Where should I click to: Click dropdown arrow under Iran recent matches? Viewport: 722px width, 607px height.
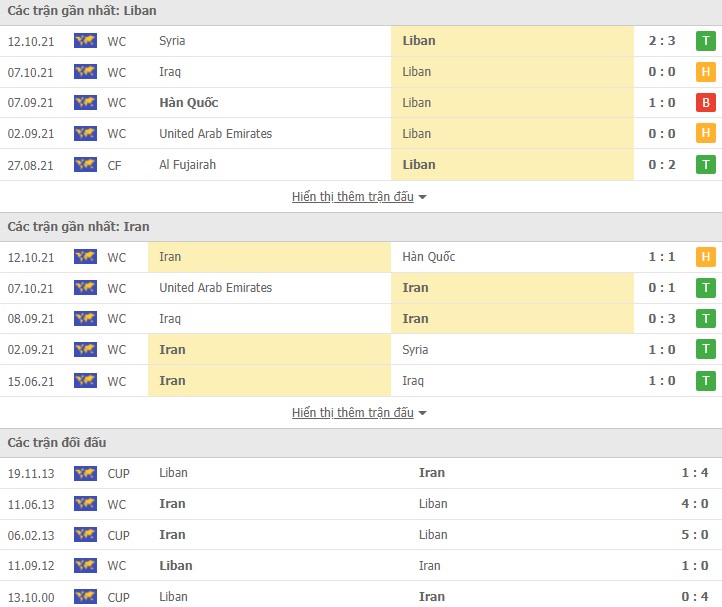pyautogui.click(x=422, y=414)
